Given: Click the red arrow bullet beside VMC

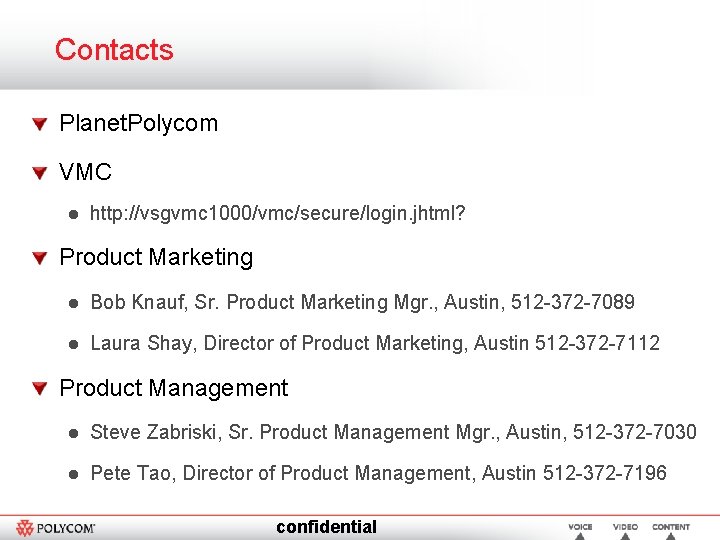Looking at the screenshot, I should 39,173.
